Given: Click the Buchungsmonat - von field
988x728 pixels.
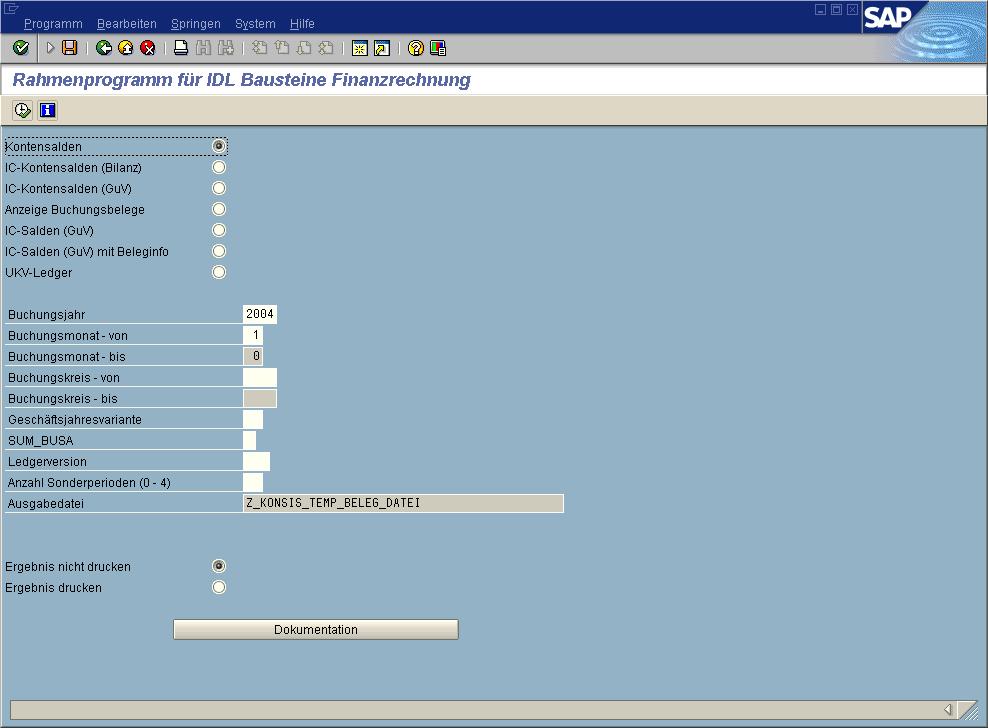Looking at the screenshot, I should click(x=253, y=335).
